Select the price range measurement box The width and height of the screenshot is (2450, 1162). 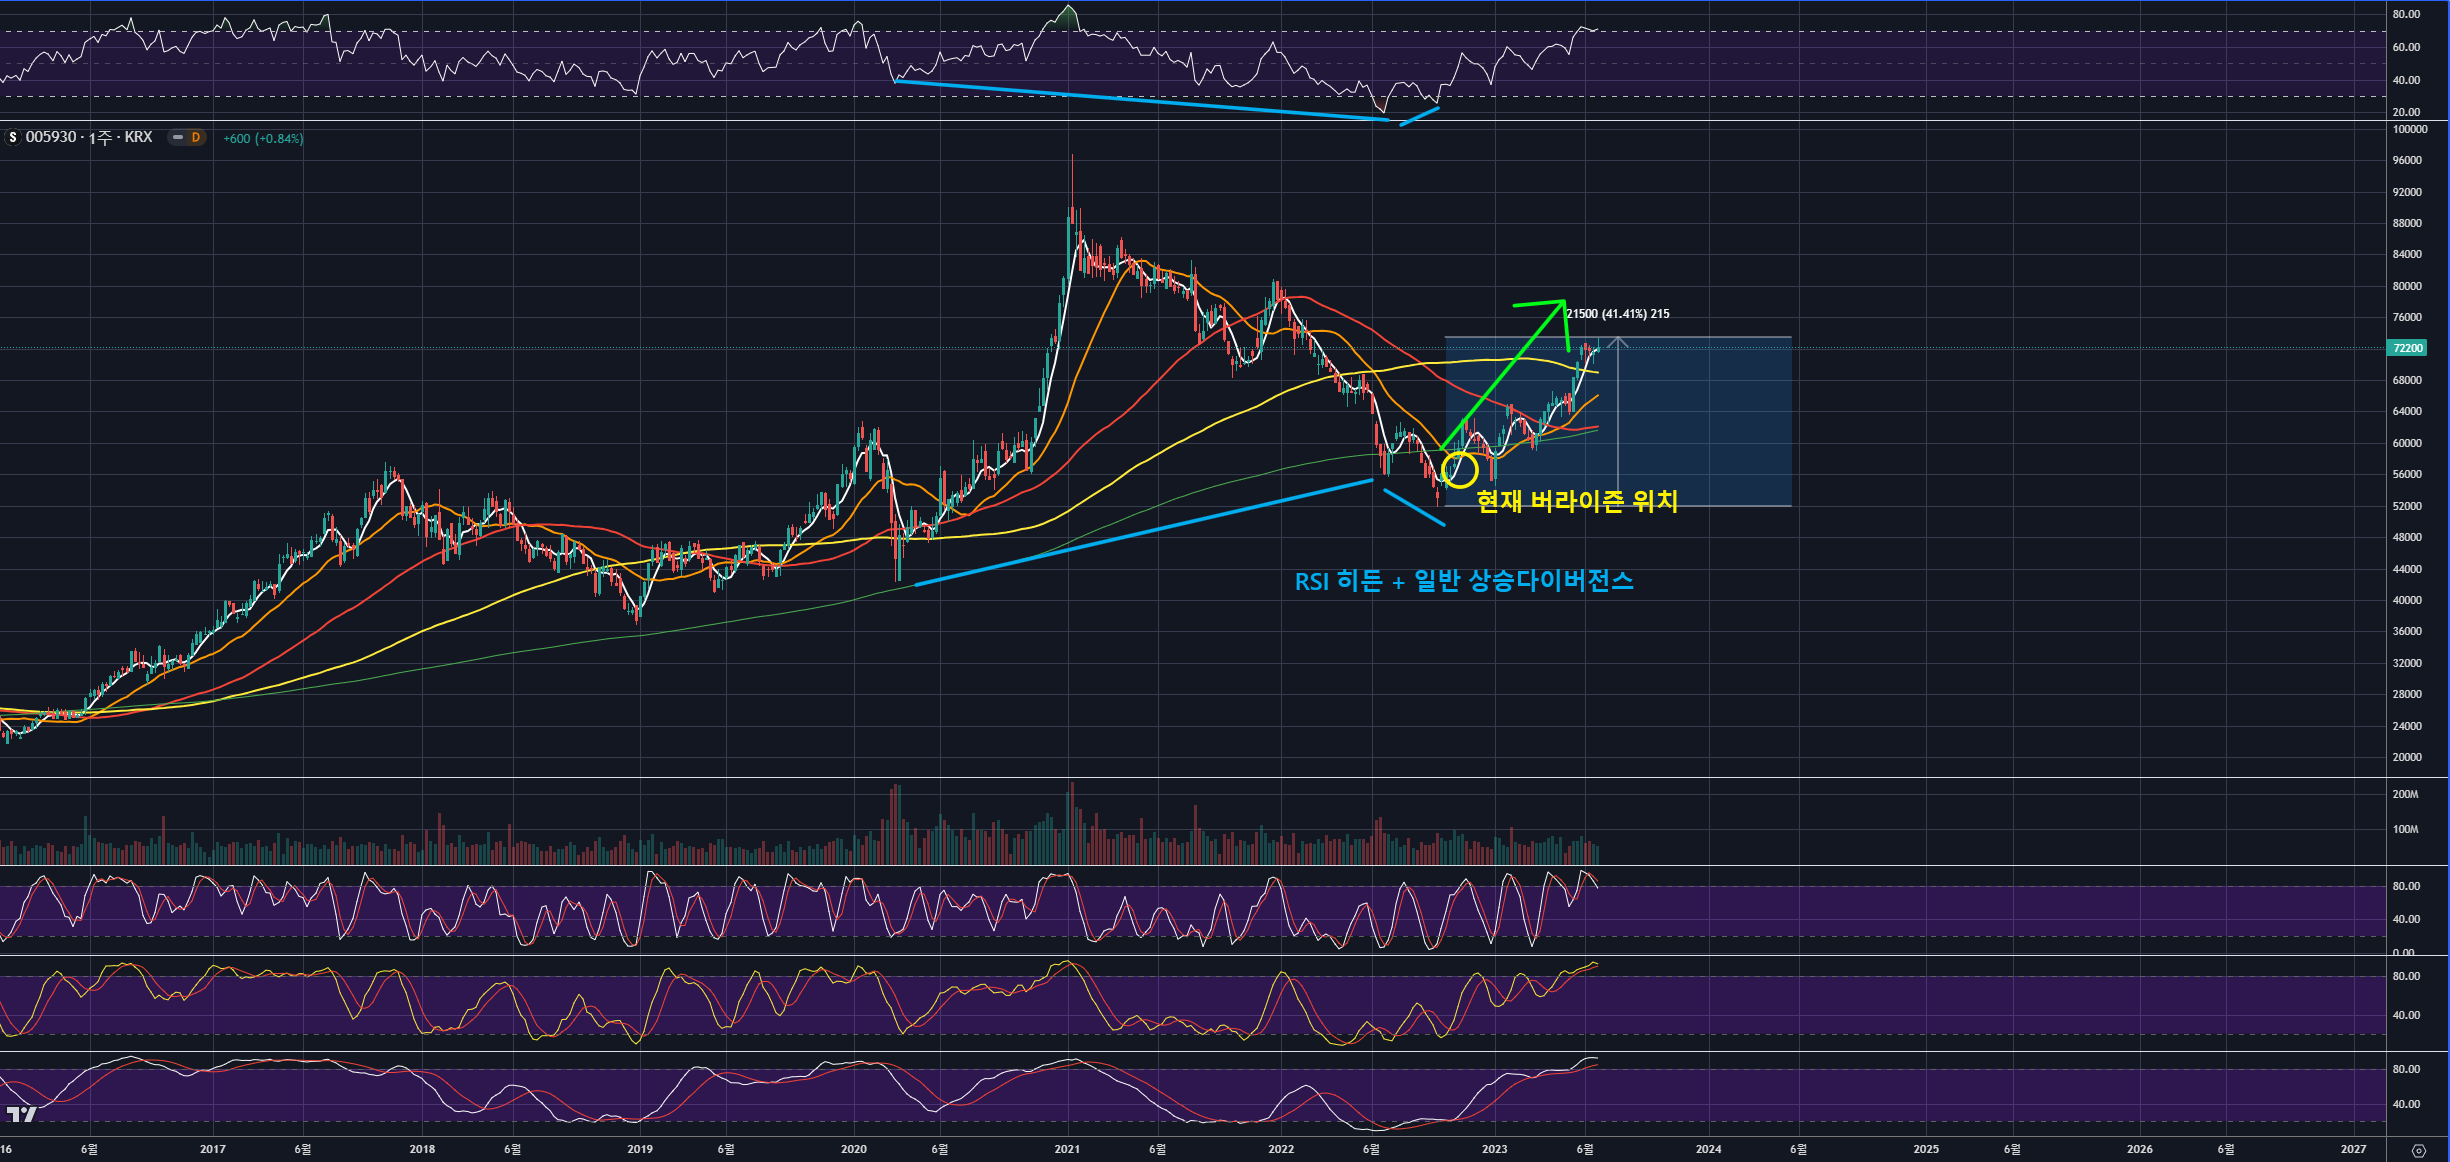pyautogui.click(x=1700, y=440)
